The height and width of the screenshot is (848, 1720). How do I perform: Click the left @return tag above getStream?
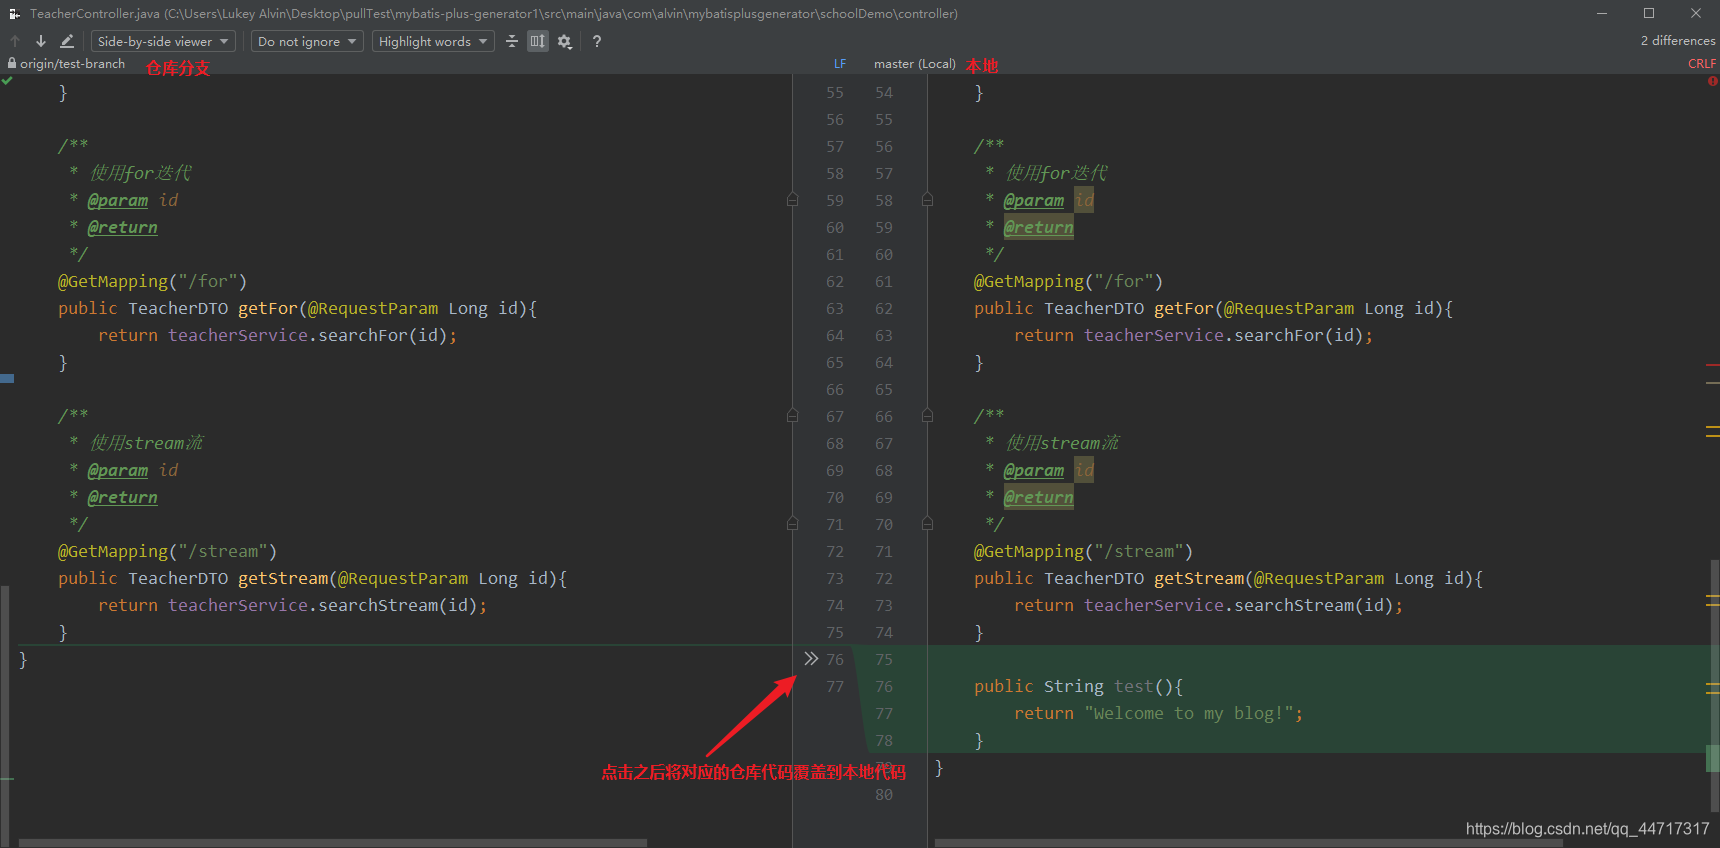pos(122,497)
